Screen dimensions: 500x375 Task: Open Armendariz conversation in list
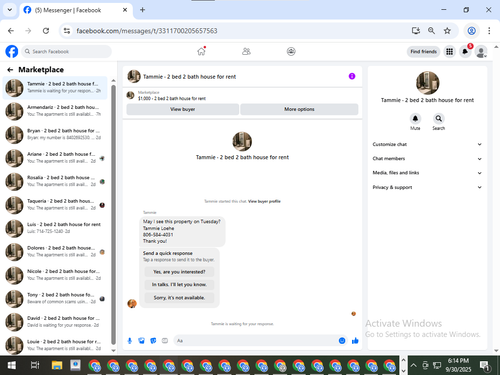point(55,111)
